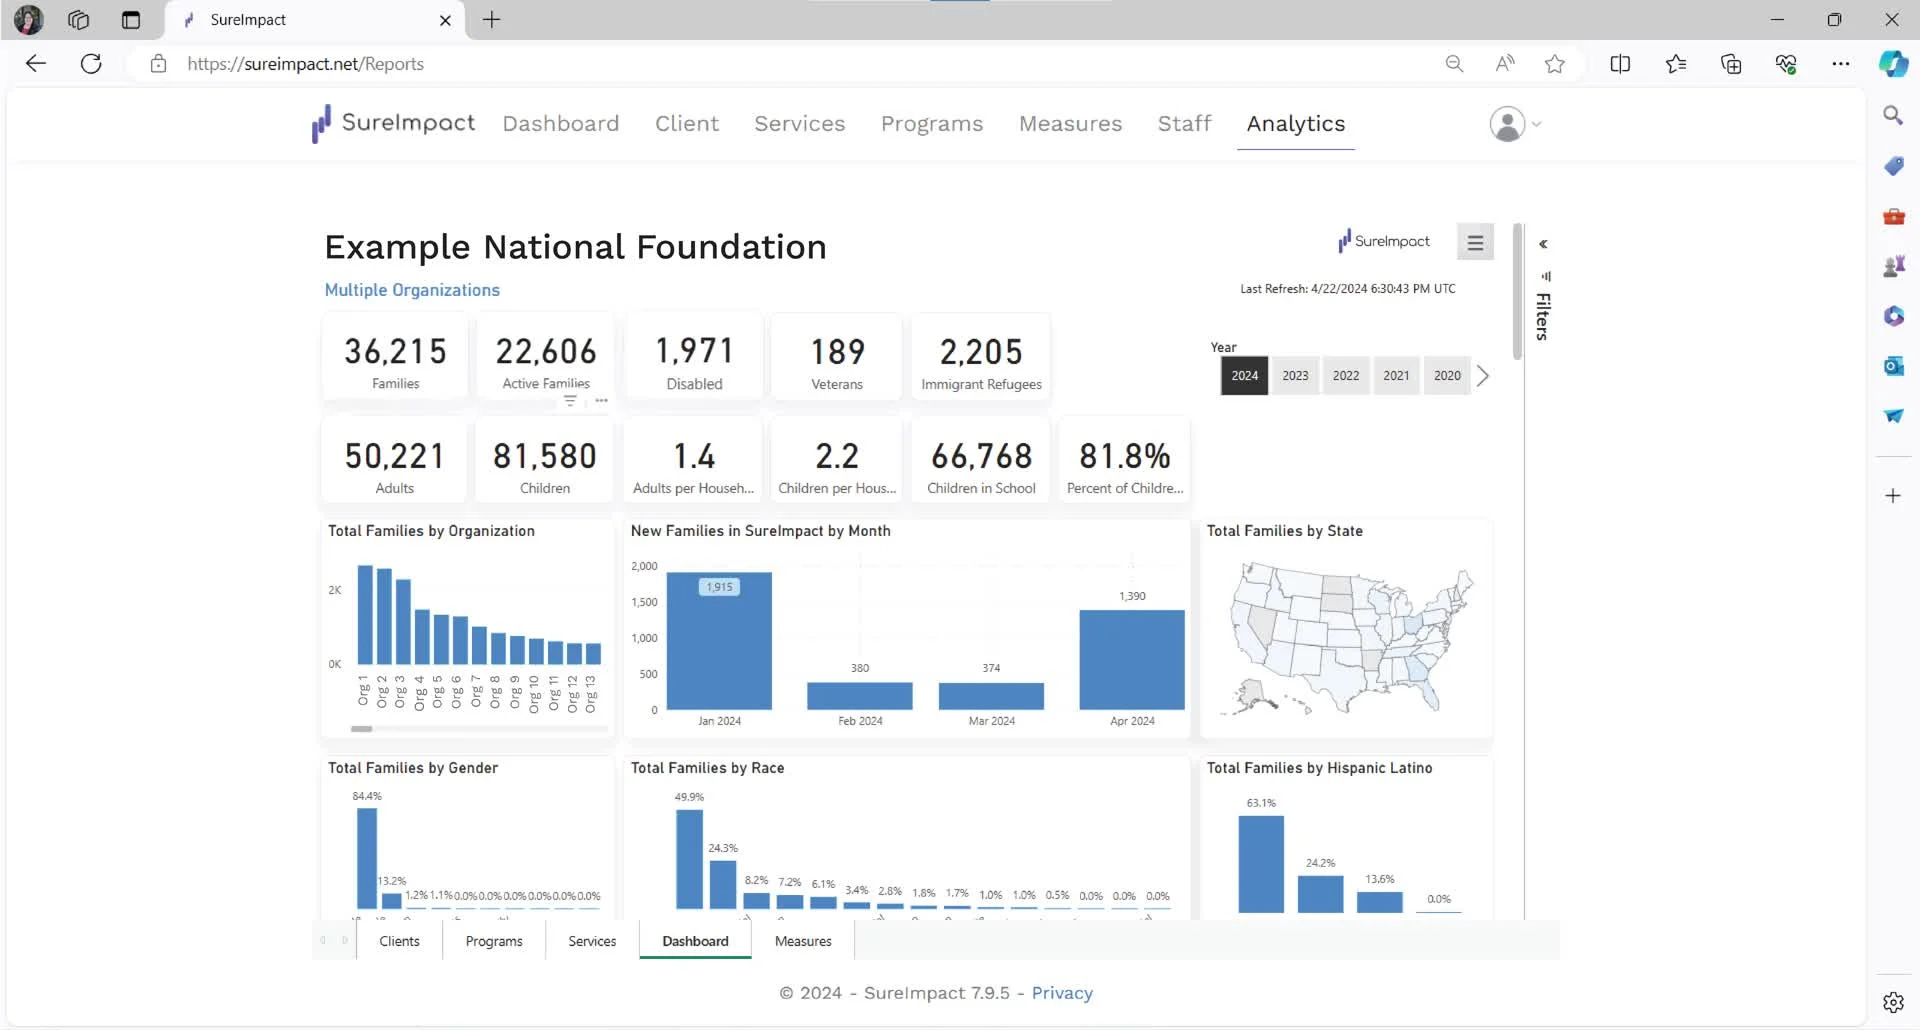Open the Privacy link in footer
1920x1030 pixels.
[1062, 993]
